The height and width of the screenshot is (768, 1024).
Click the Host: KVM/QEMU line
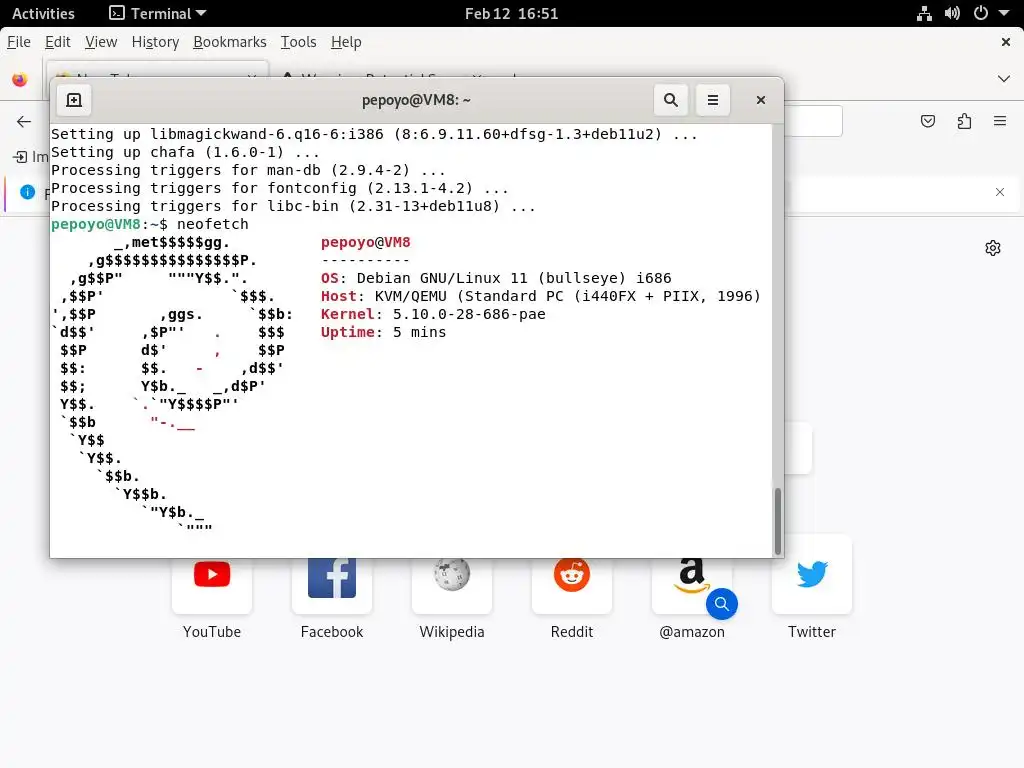541,296
